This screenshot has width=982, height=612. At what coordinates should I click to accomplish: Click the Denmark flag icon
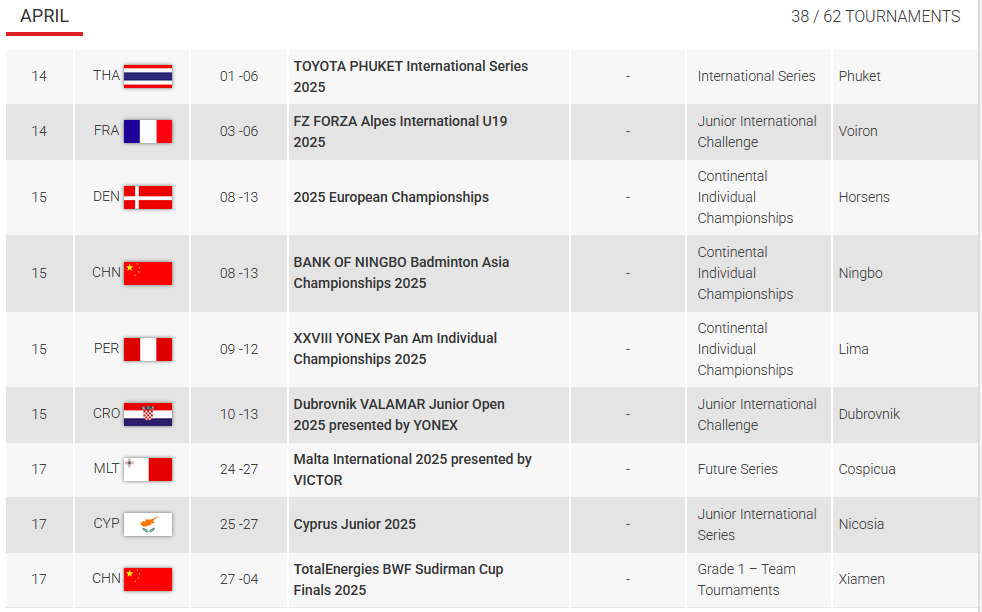pyautogui.click(x=148, y=197)
